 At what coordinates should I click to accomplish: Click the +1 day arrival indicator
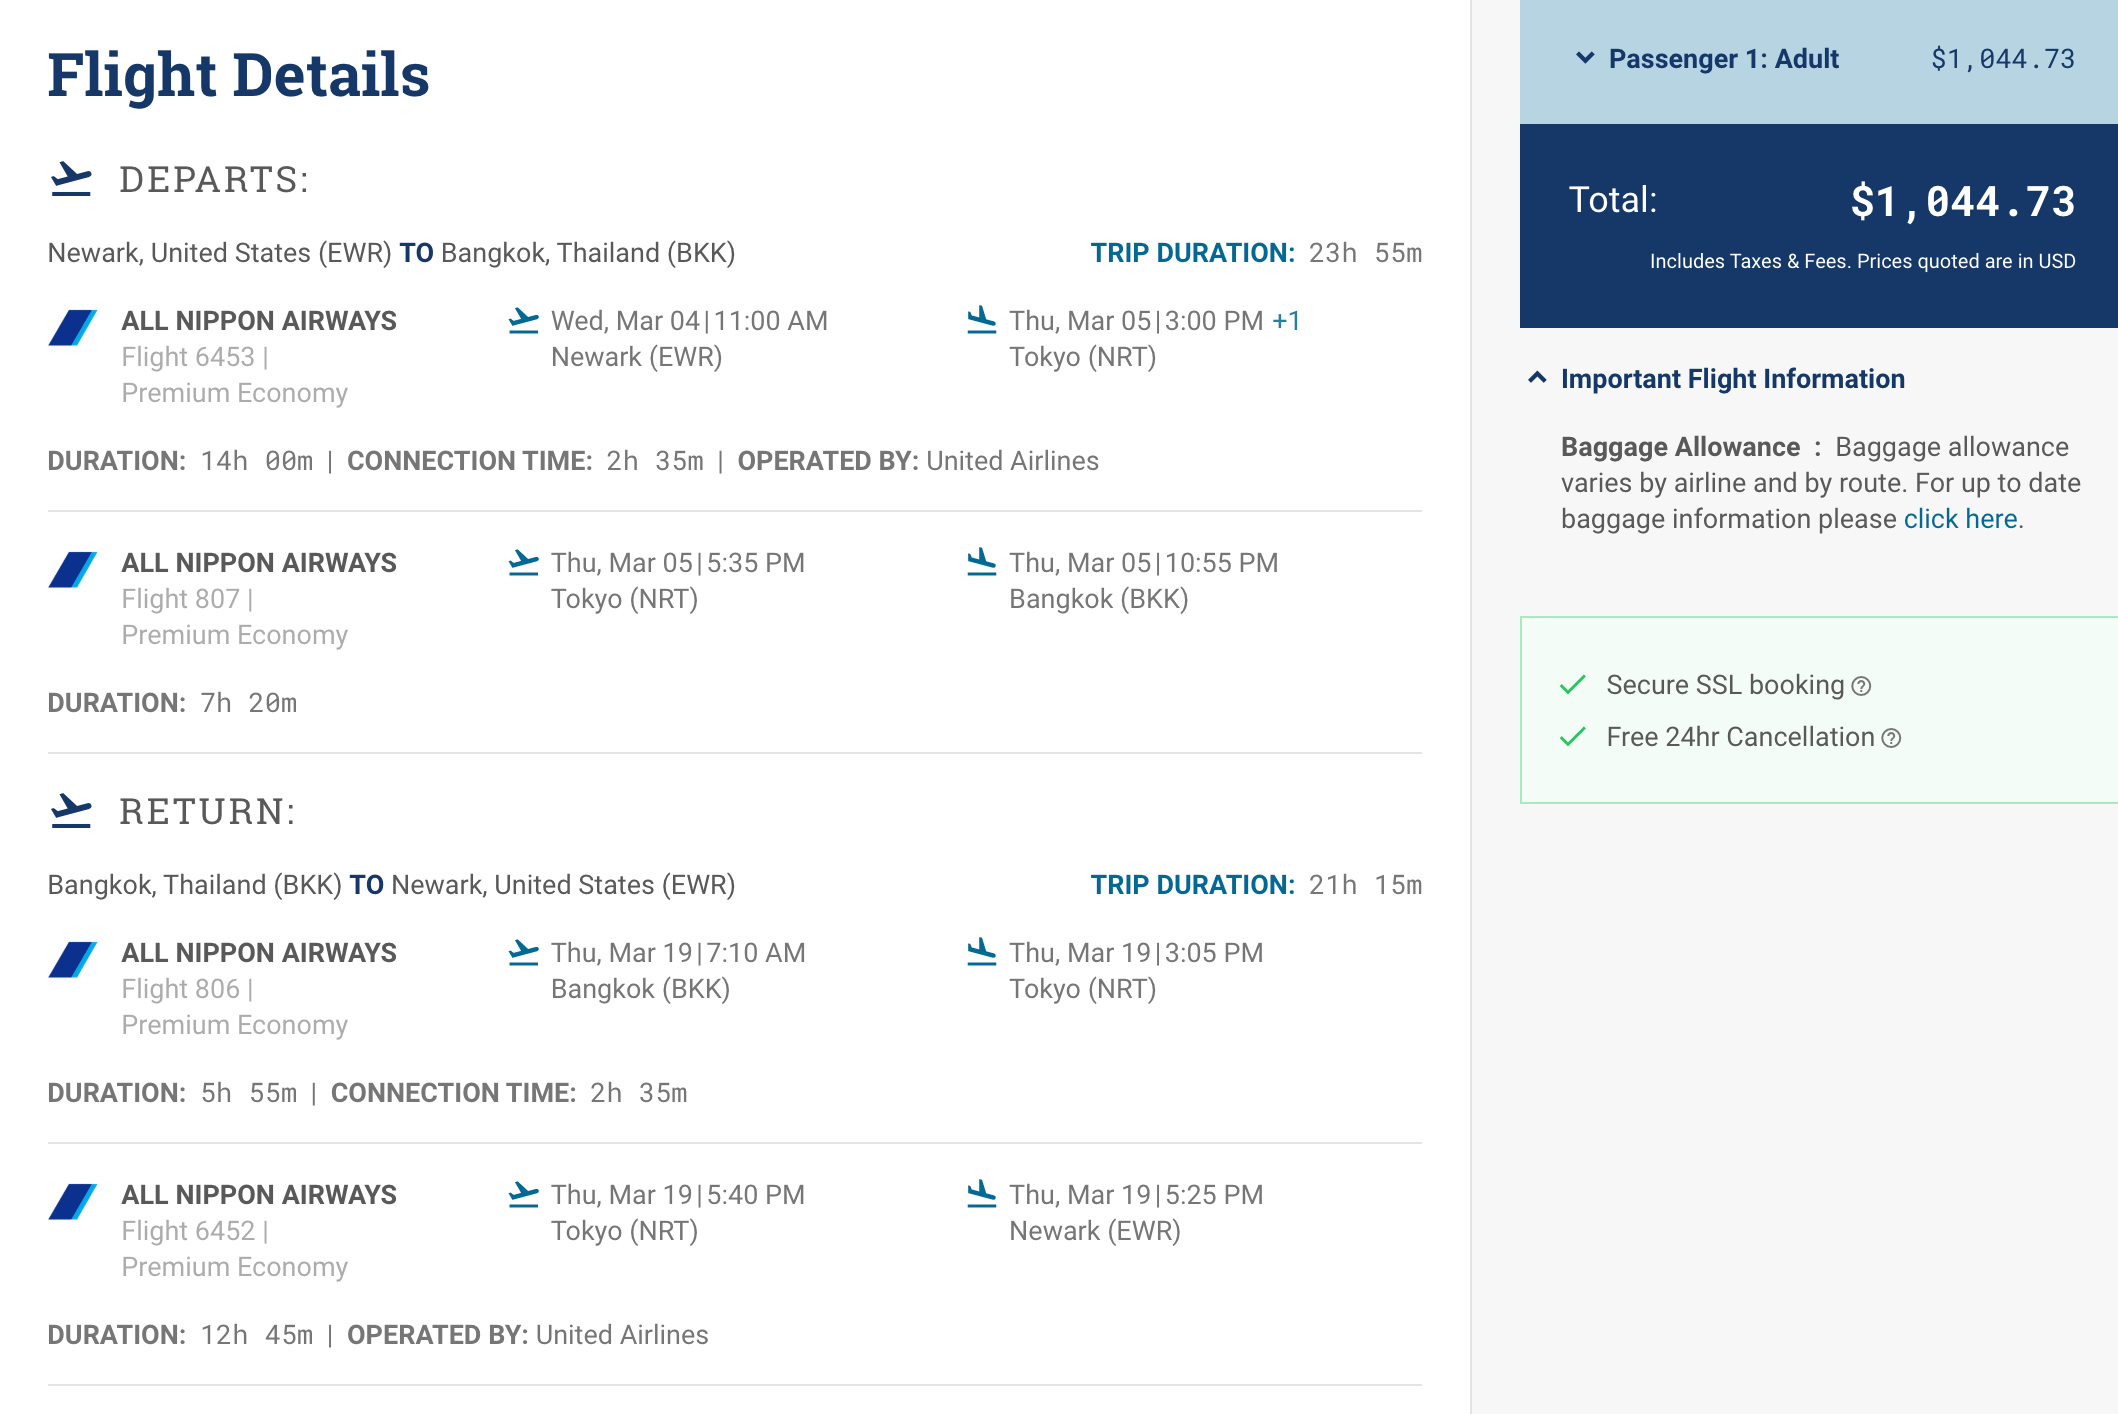(1286, 321)
